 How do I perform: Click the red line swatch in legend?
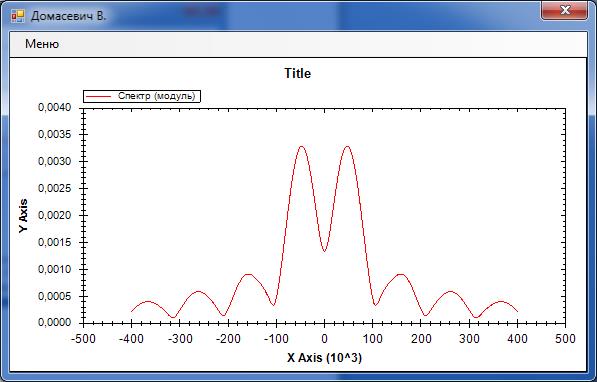(x=98, y=96)
